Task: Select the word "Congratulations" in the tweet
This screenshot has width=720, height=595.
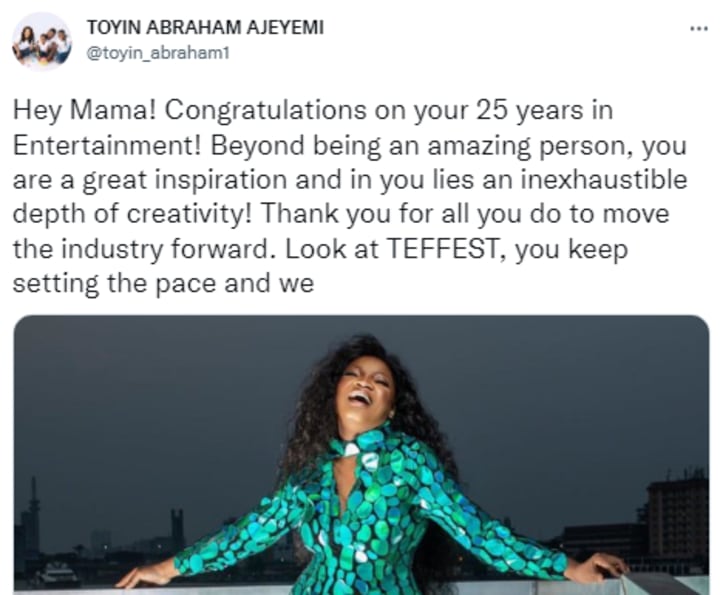Action: (x=266, y=111)
